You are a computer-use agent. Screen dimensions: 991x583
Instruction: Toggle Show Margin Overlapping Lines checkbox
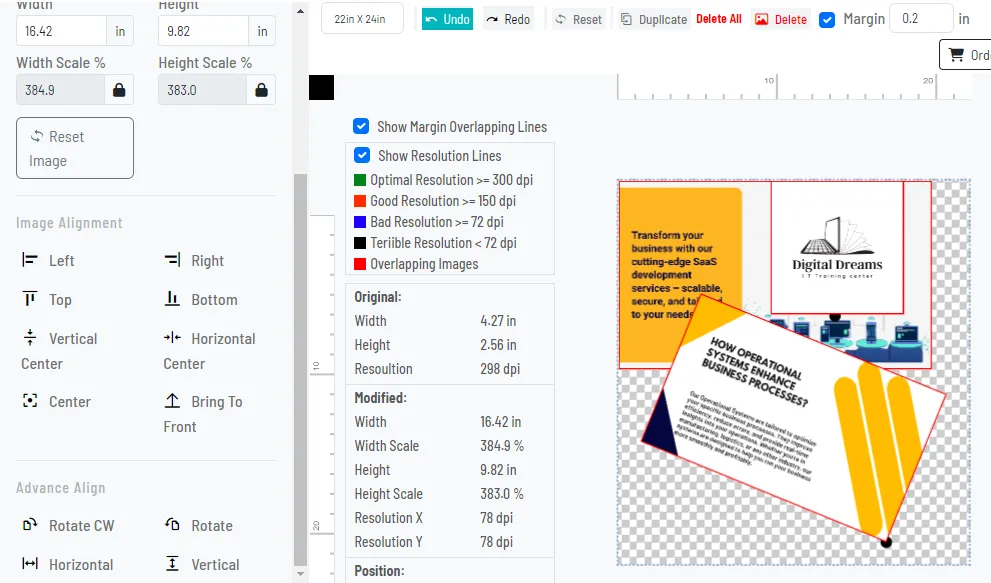click(x=361, y=127)
